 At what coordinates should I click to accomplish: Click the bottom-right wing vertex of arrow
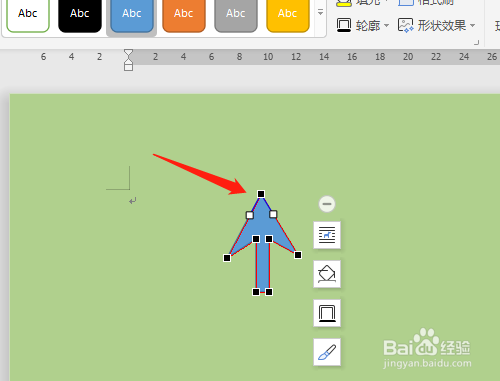point(298,255)
